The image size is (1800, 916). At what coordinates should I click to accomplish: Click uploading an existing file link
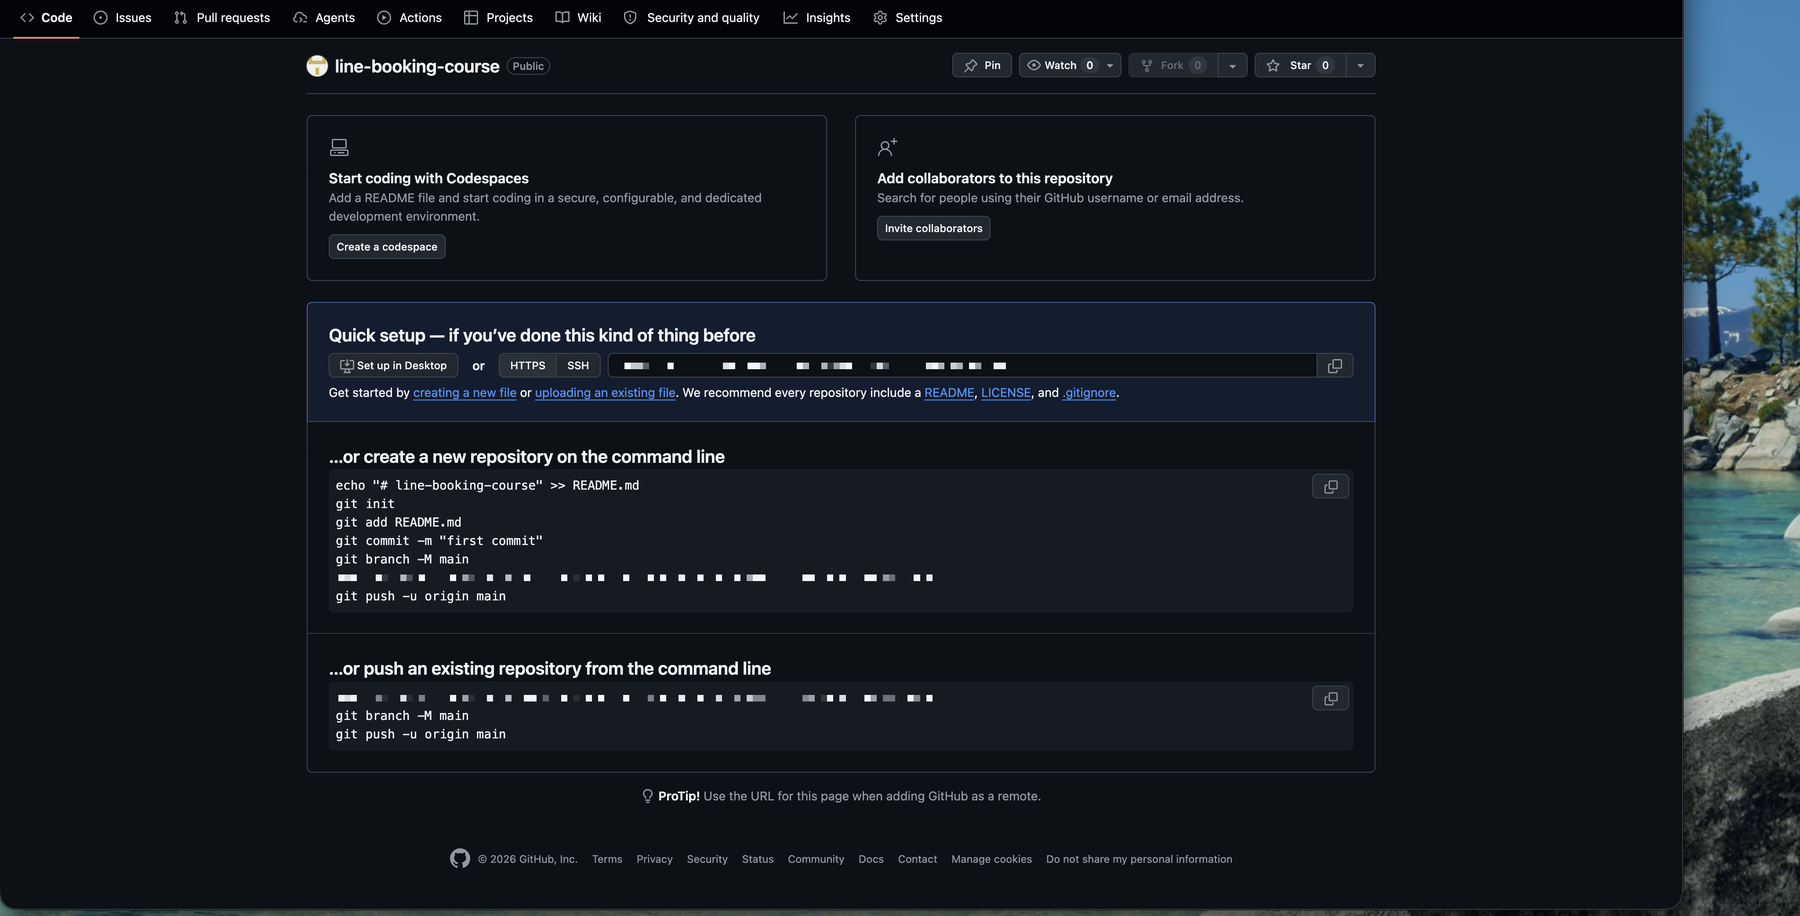(x=605, y=393)
